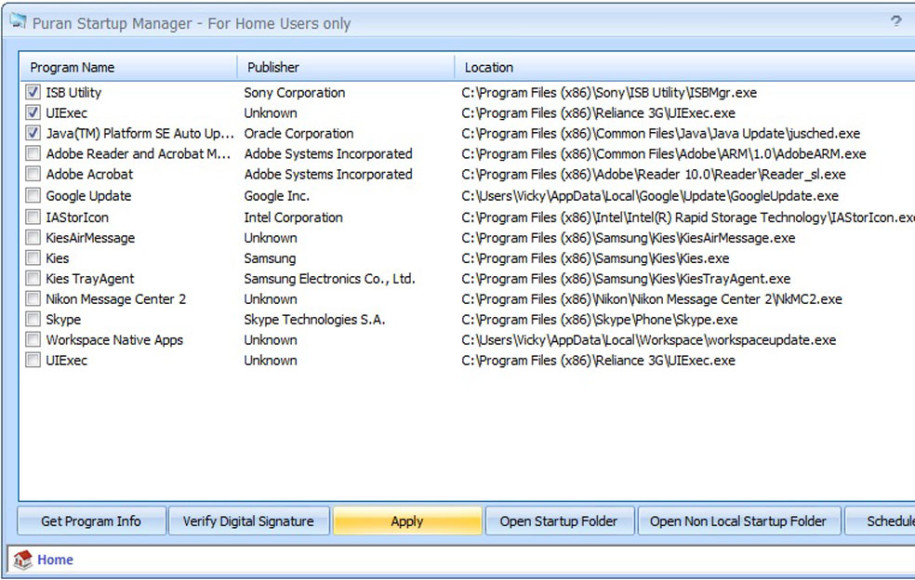This screenshot has height=580, width=915.
Task: Select the NkMC2.exe location path
Action: [652, 299]
